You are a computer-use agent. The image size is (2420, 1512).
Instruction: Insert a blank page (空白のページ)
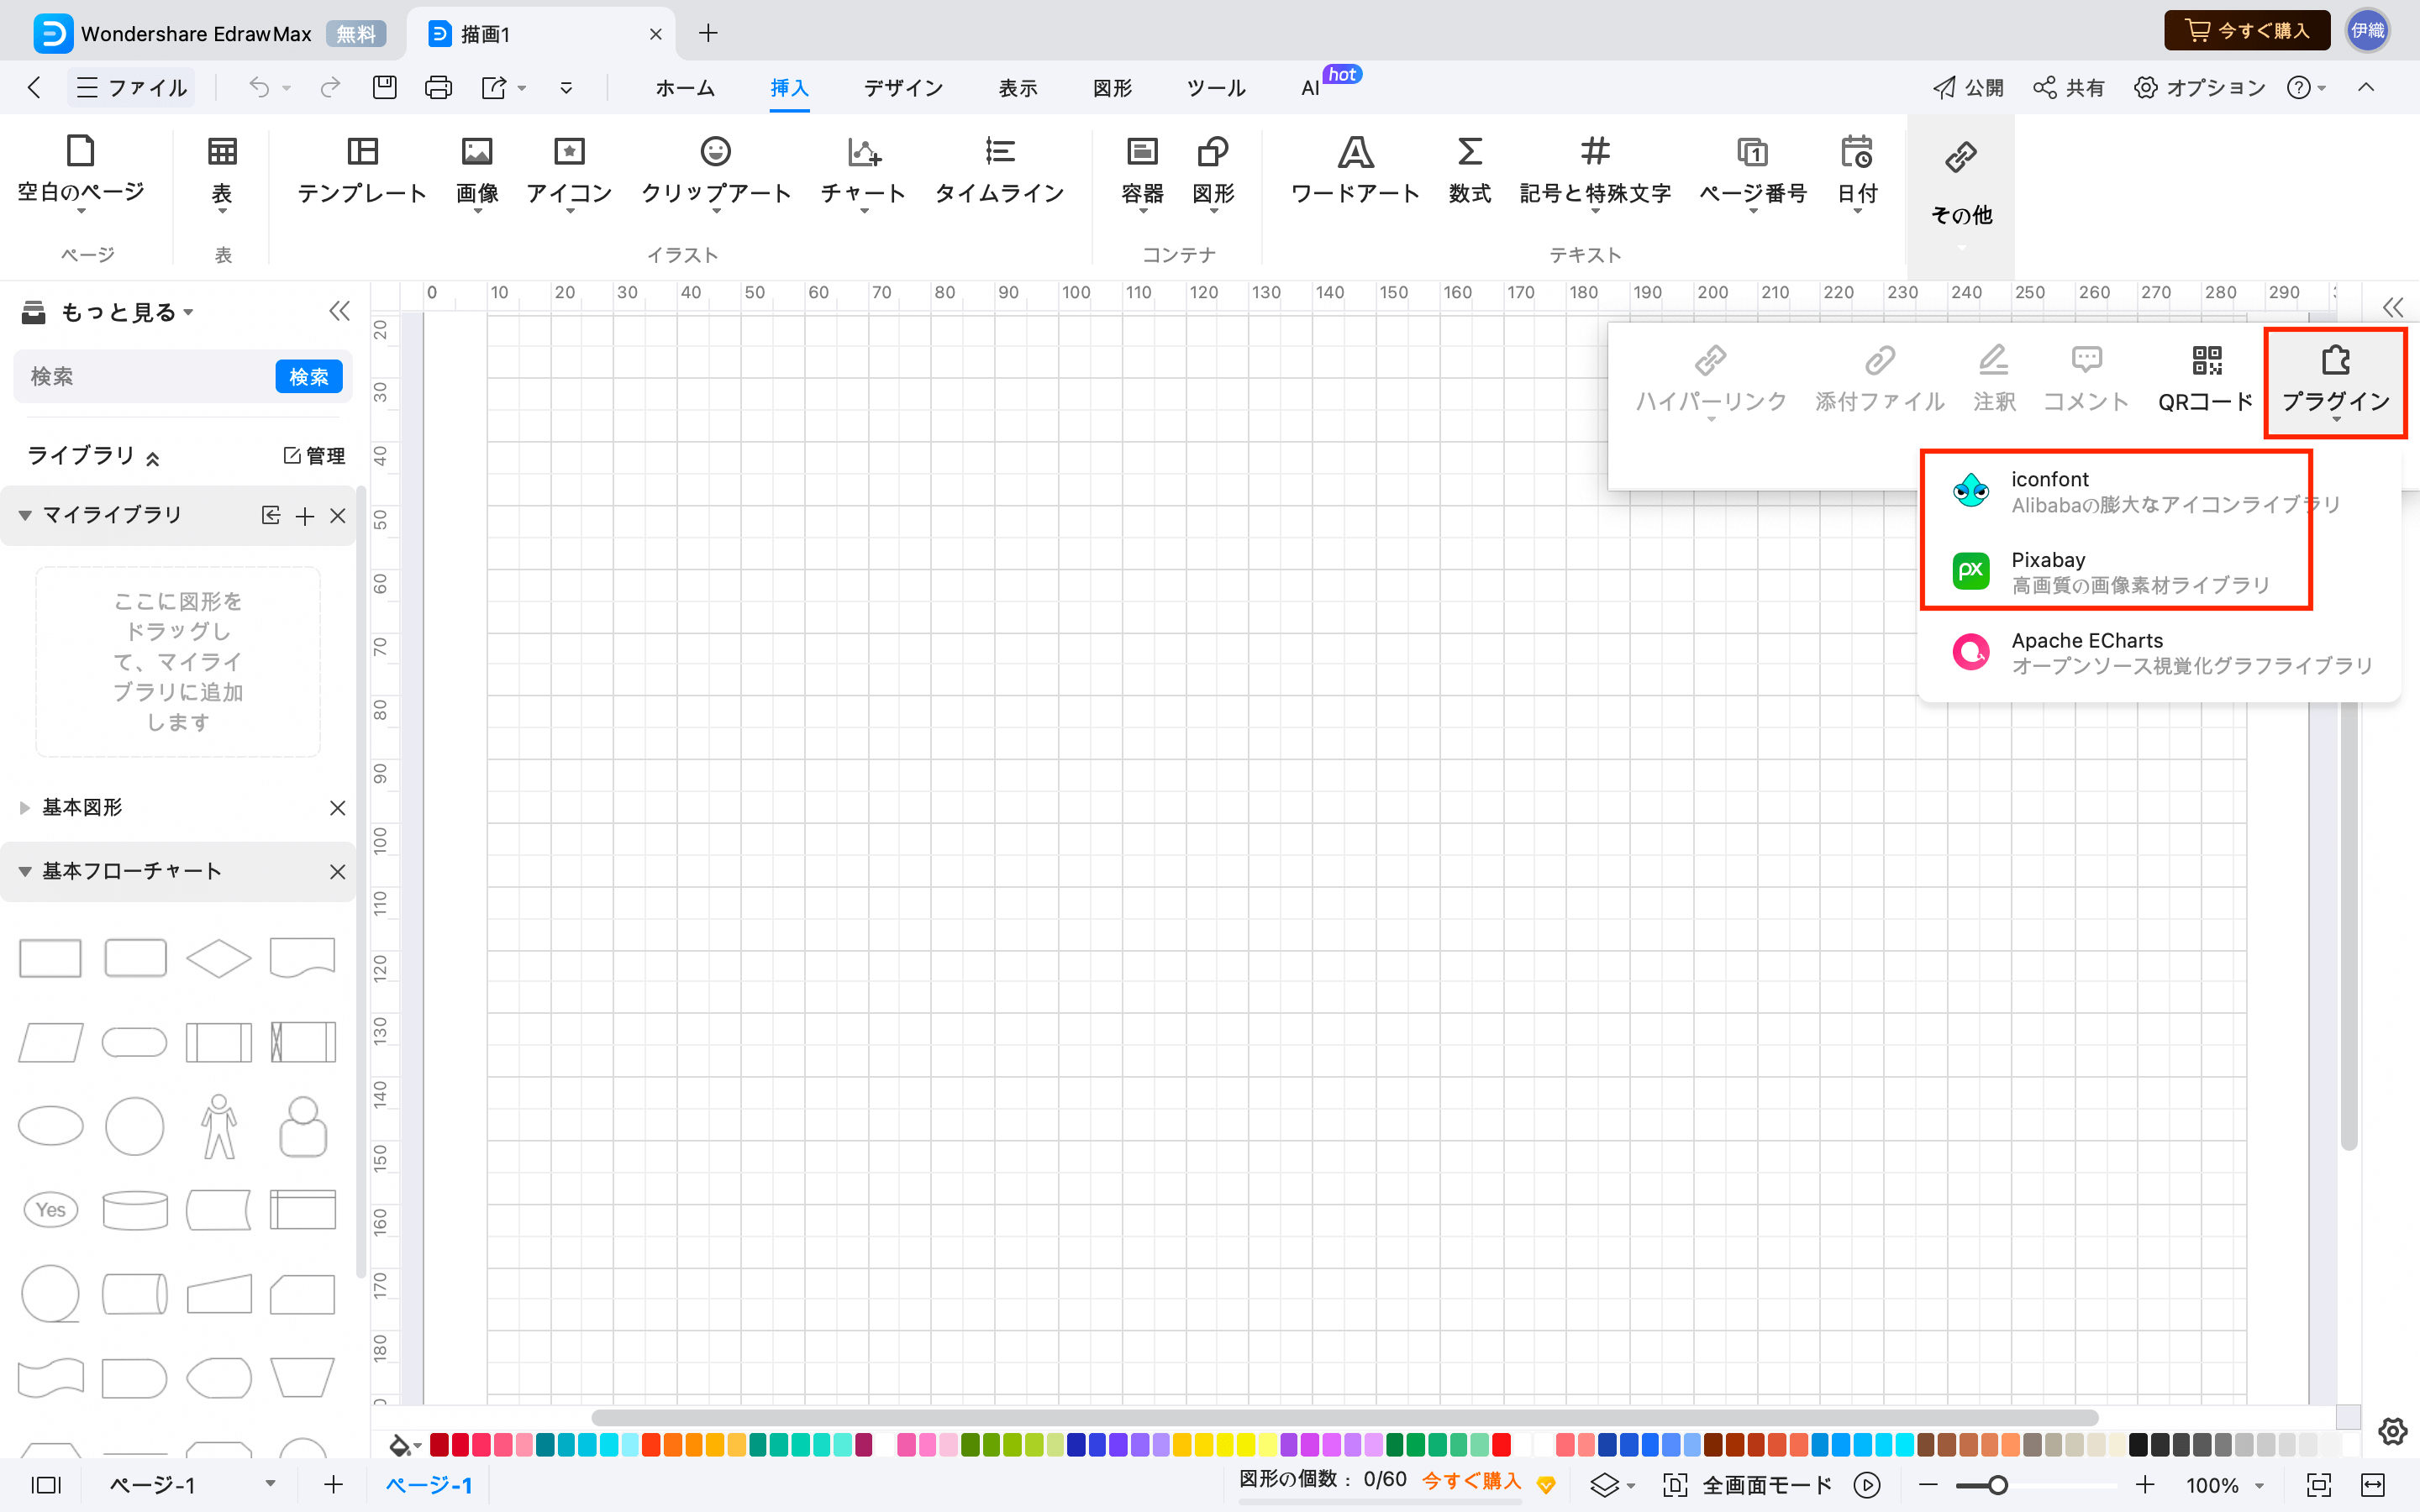tap(81, 172)
